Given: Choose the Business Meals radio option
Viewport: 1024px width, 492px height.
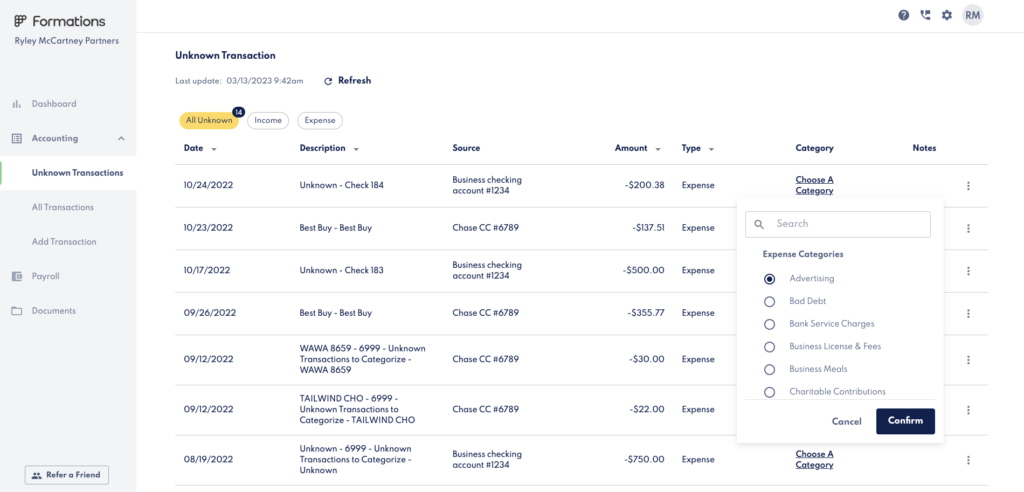Looking at the screenshot, I should (769, 369).
